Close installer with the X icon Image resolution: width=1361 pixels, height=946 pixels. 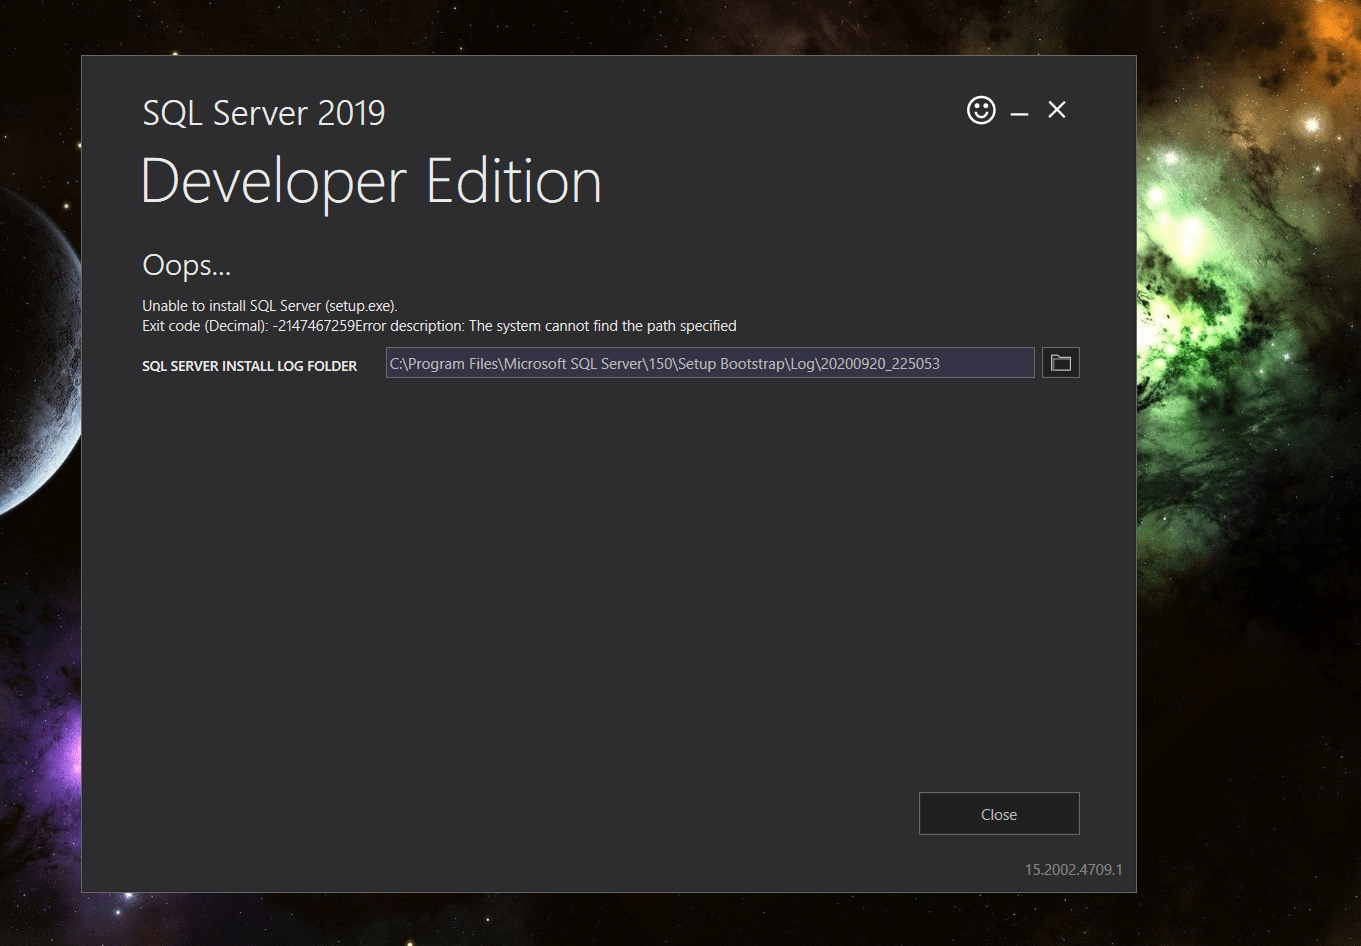coord(1057,110)
